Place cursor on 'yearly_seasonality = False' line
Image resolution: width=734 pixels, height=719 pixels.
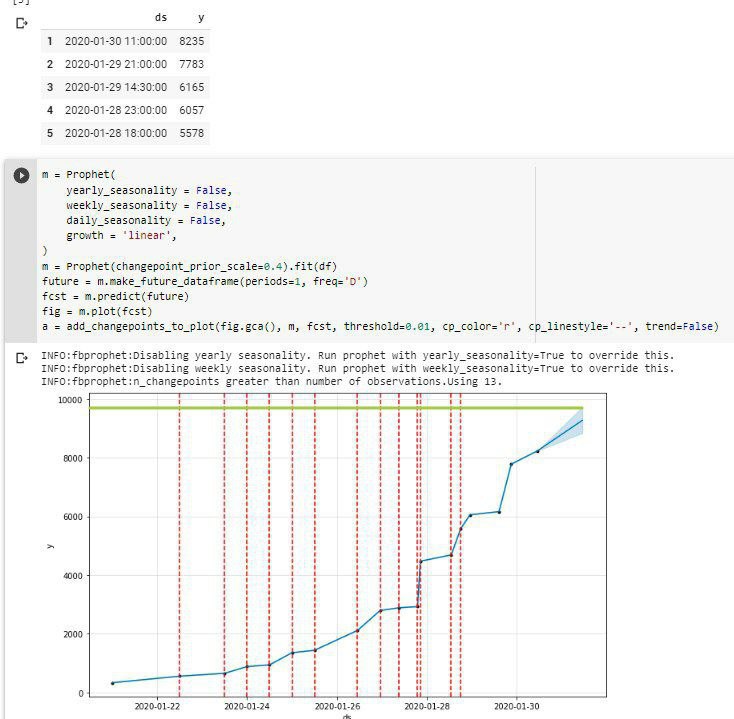click(149, 191)
